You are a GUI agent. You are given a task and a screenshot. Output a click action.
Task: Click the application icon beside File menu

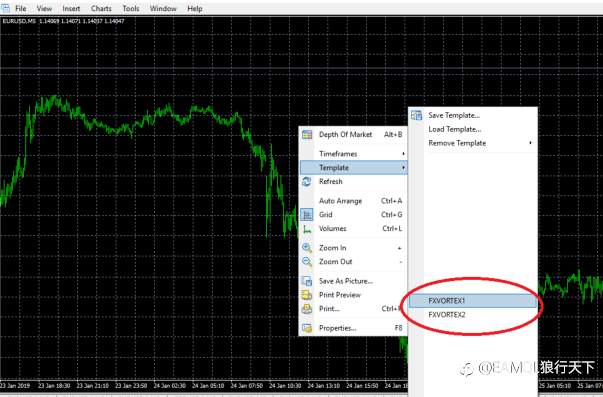point(5,8)
